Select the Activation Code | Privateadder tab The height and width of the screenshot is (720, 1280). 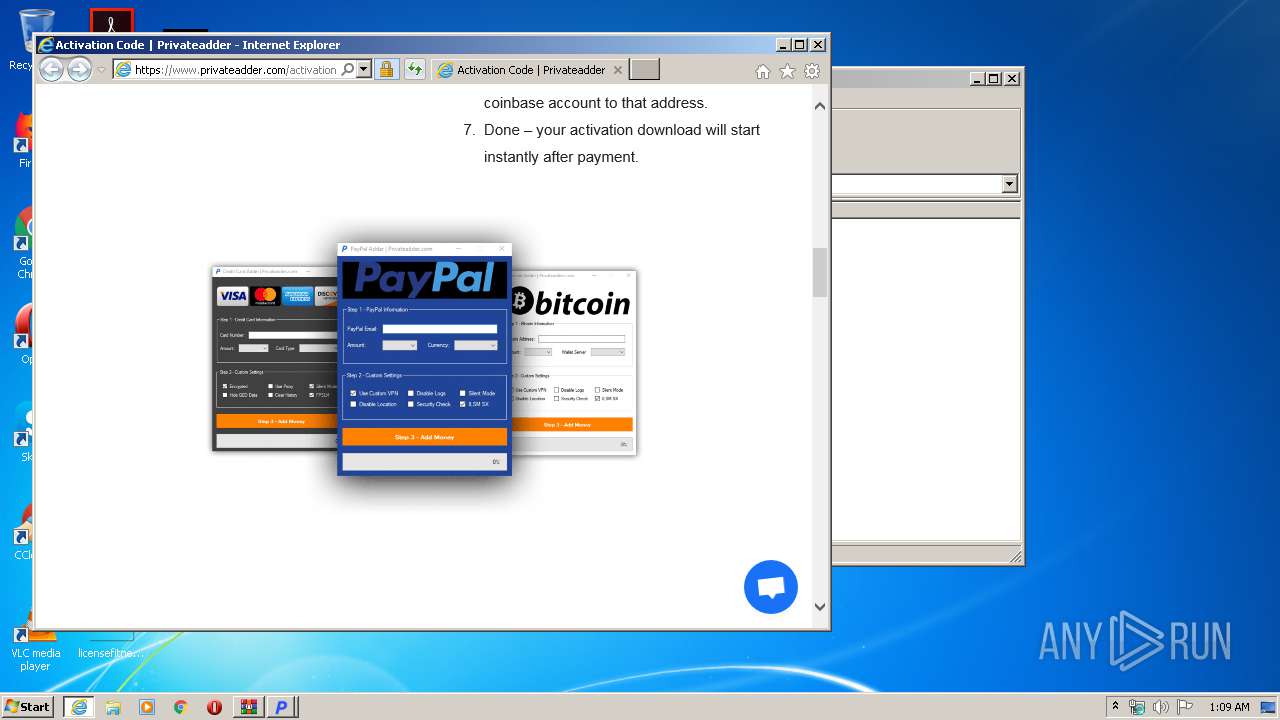click(x=531, y=70)
